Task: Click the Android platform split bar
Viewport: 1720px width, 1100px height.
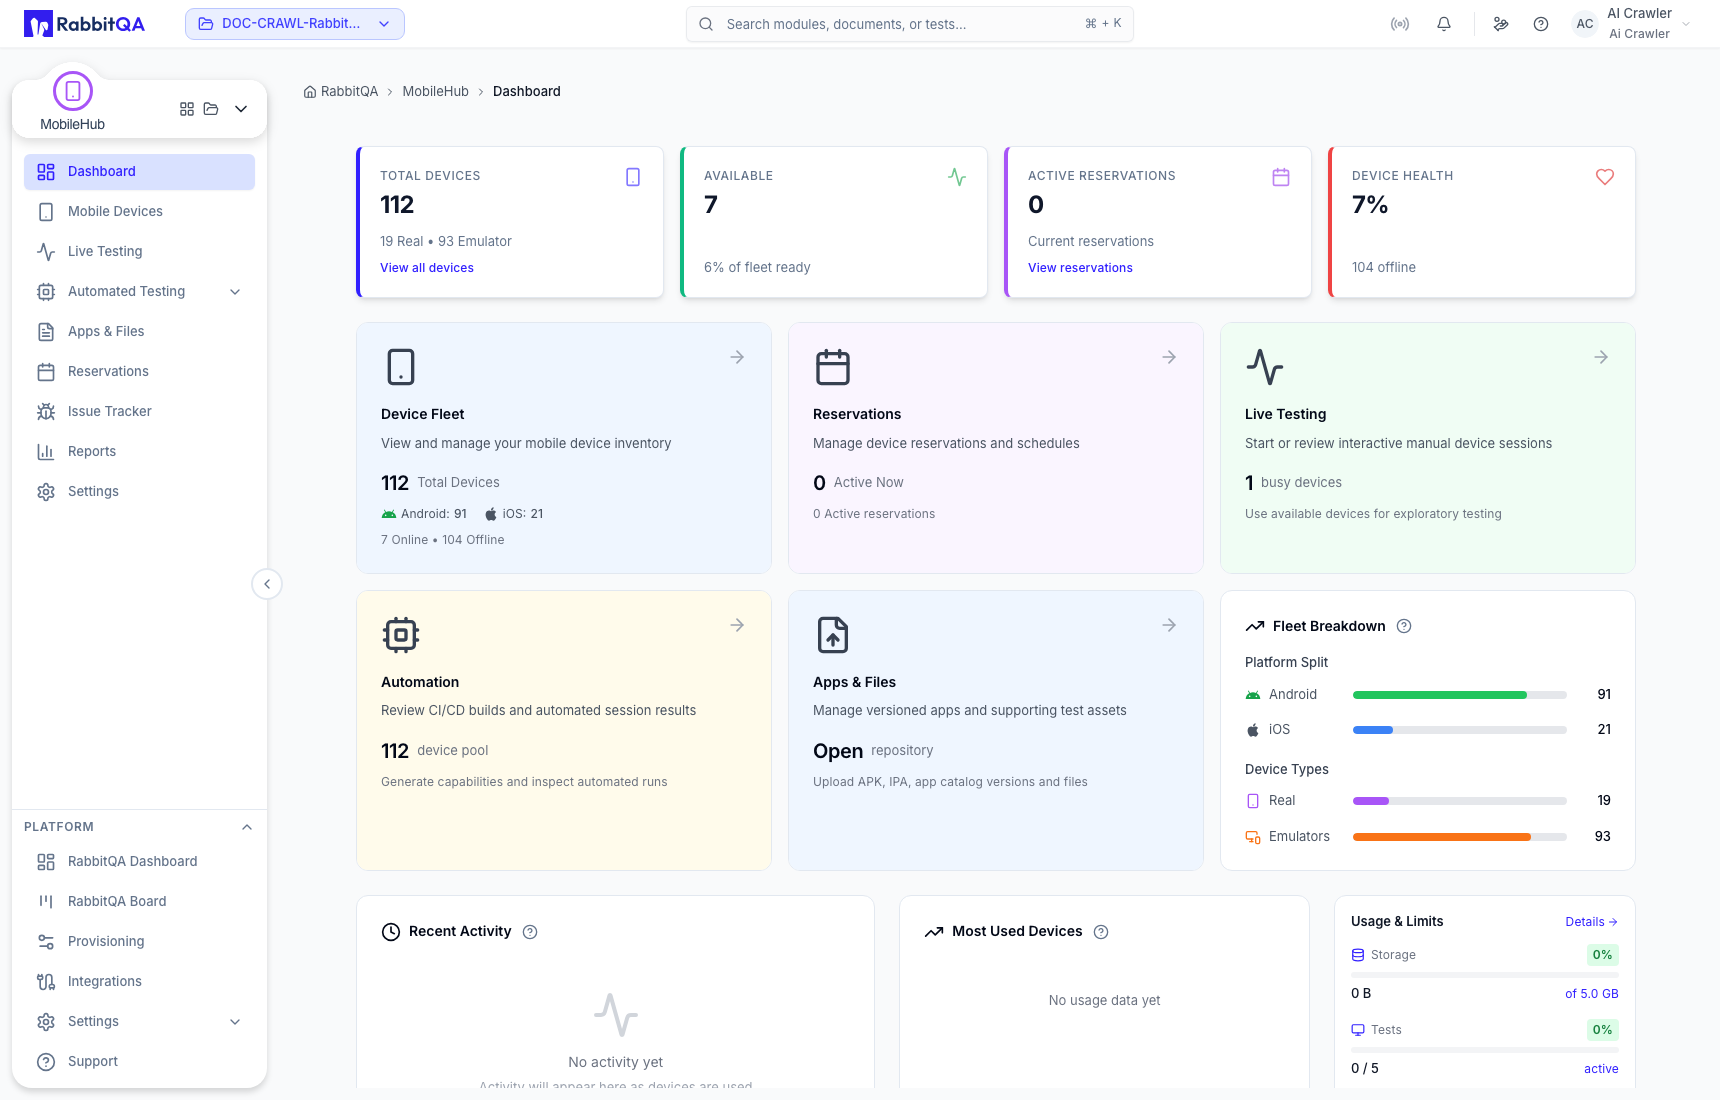Action: coord(1459,695)
